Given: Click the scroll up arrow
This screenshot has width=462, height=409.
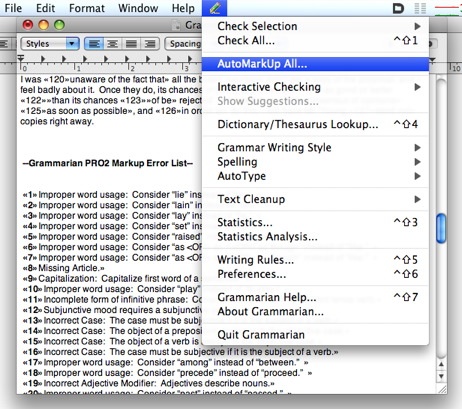Looking at the screenshot, I should click(441, 364).
